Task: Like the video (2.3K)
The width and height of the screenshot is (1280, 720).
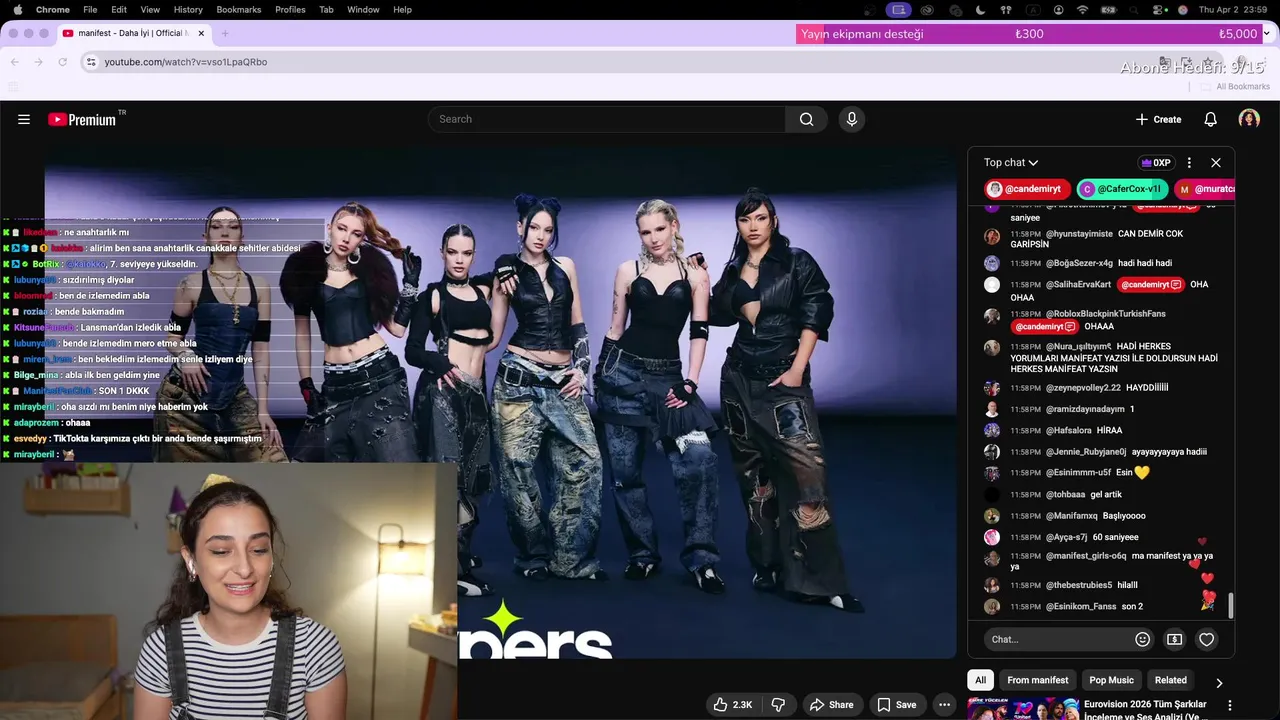Action: [732, 705]
